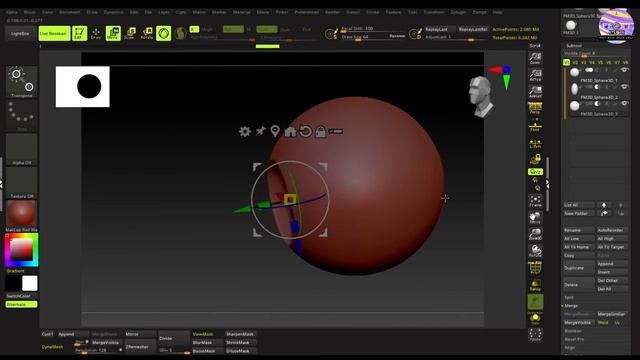The height and width of the screenshot is (360, 640).
Task: Expand the Align section
Action: click(x=570, y=348)
